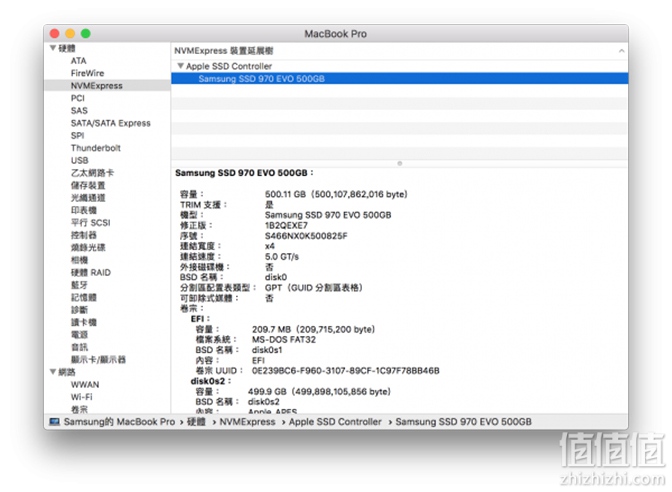
Task: Select 顯示卡/顯示器 in the sidebar
Action: tap(98, 359)
